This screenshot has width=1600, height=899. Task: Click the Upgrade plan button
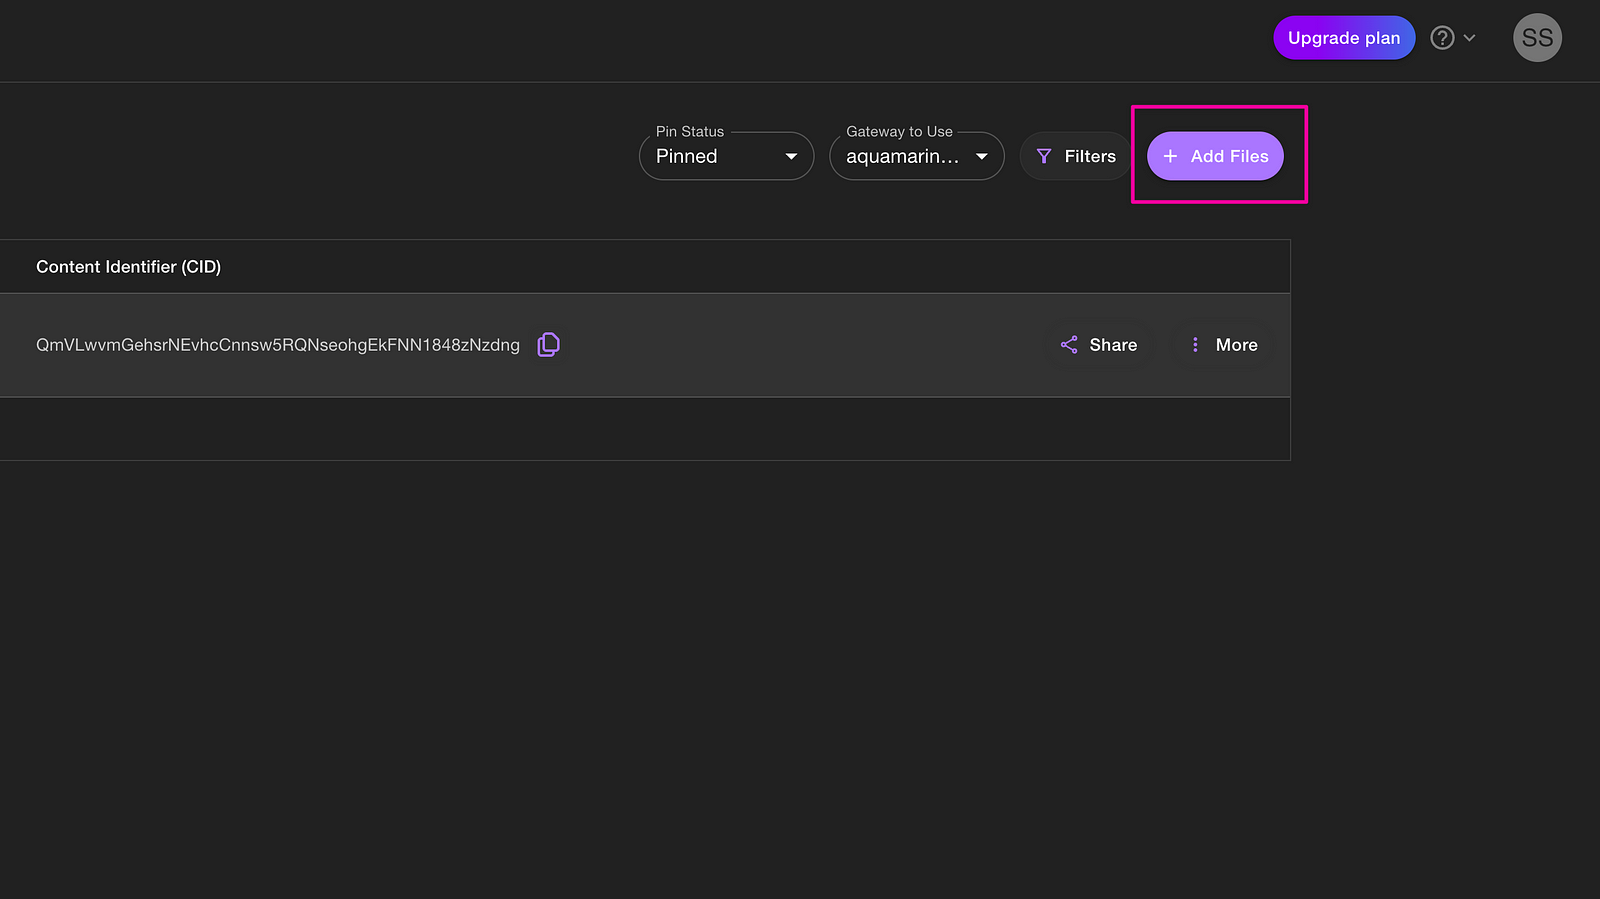tap(1343, 38)
